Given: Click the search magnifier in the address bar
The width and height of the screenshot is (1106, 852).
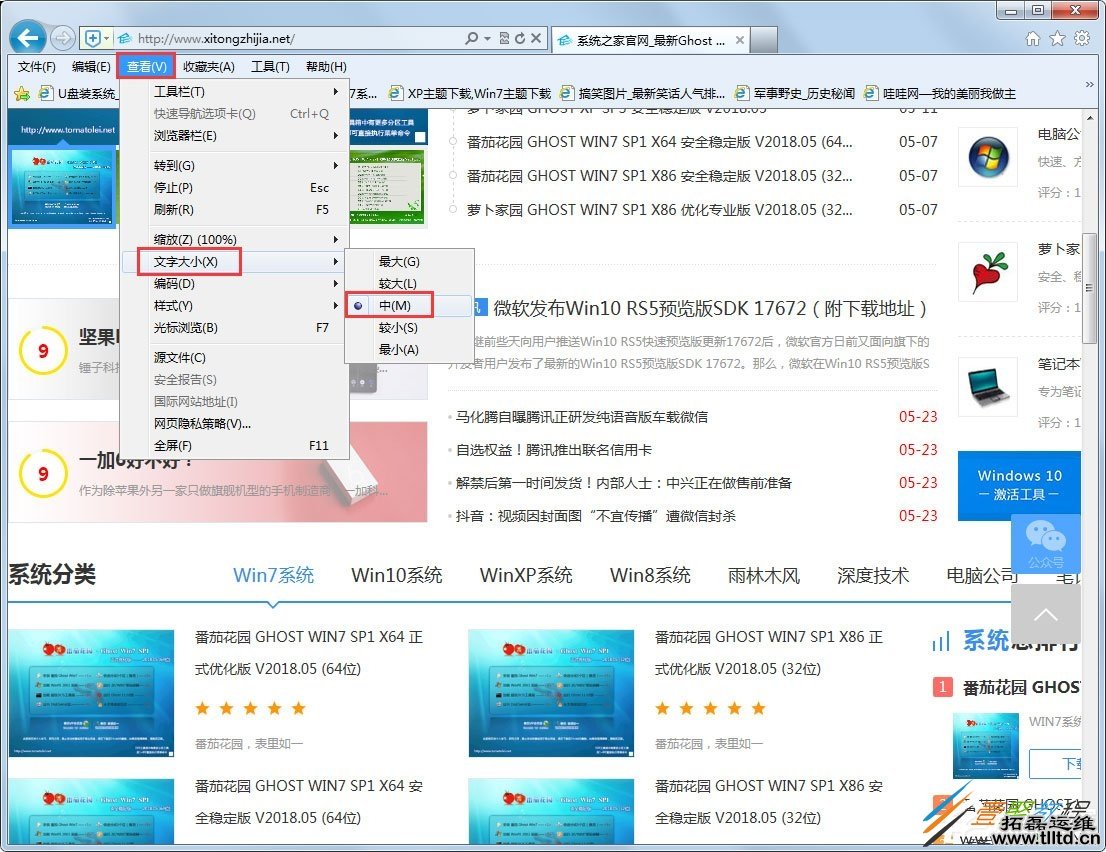Looking at the screenshot, I should [472, 37].
